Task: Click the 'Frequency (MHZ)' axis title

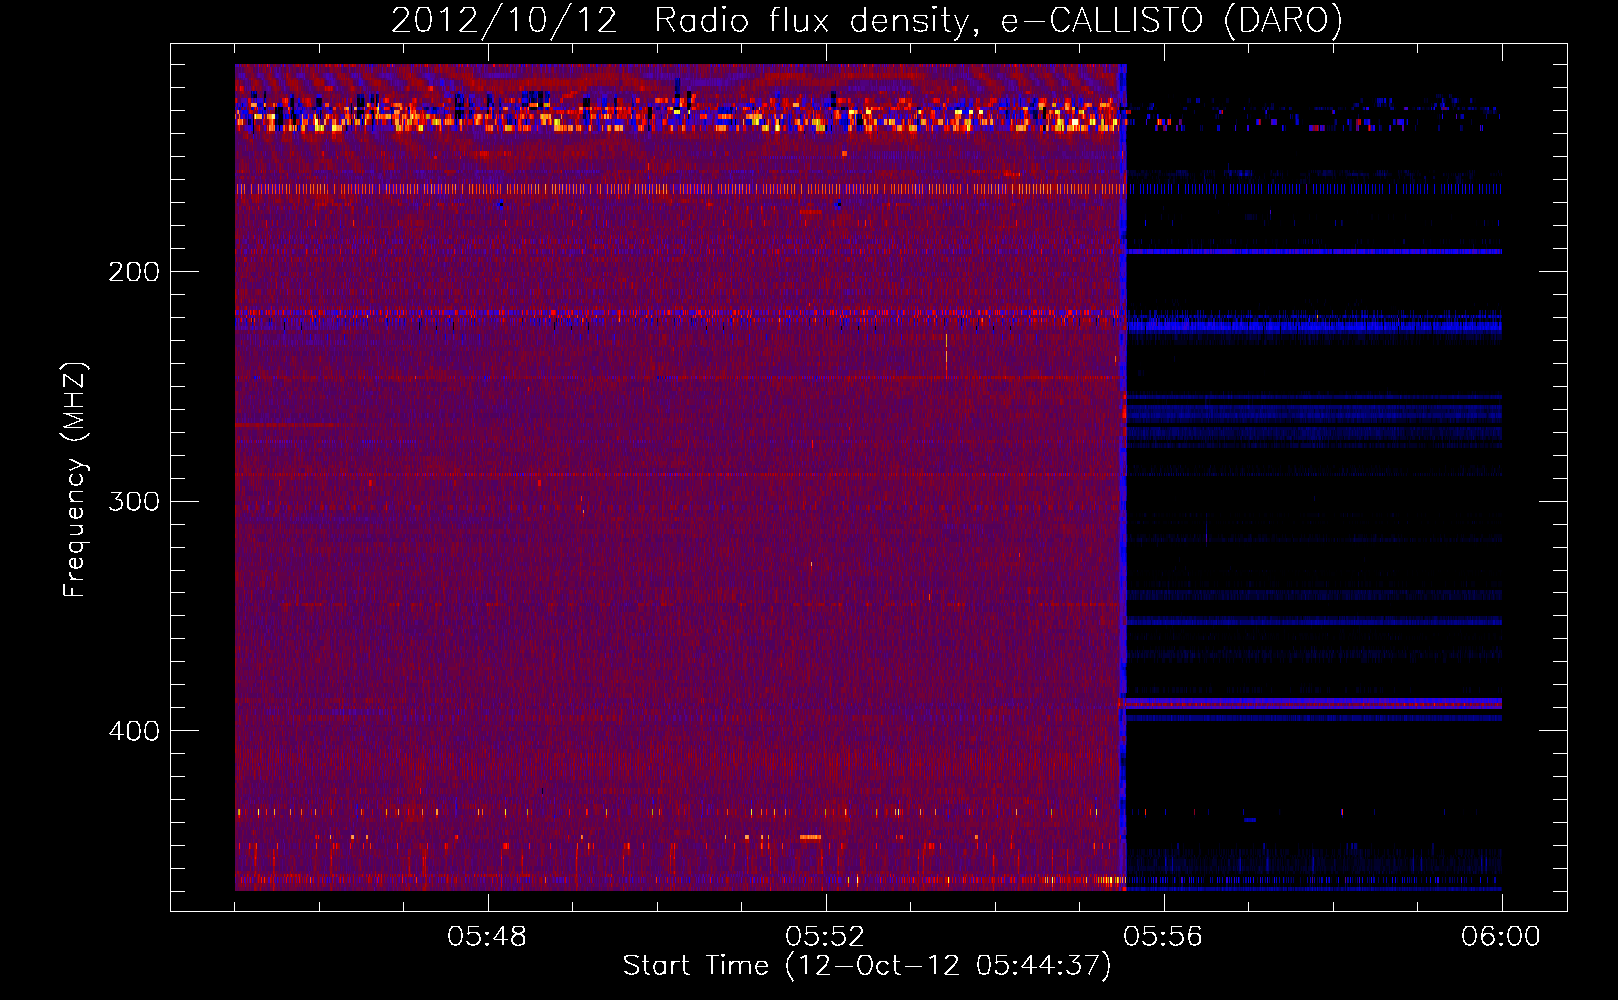Action: 75,479
